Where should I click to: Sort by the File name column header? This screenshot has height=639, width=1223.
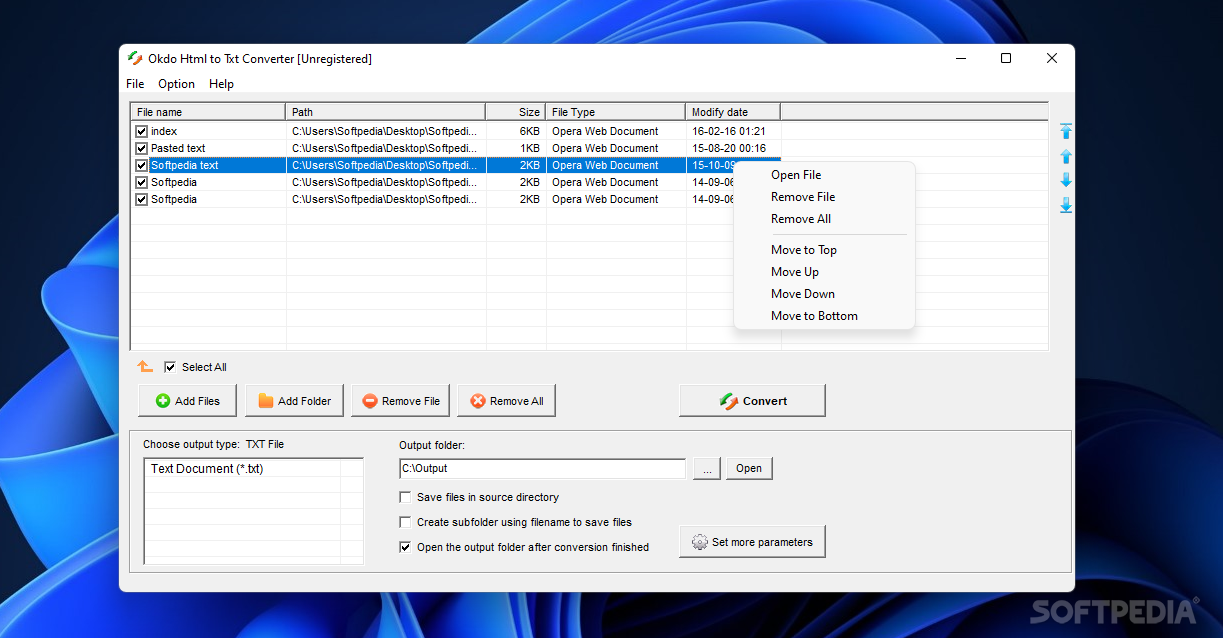tap(208, 112)
